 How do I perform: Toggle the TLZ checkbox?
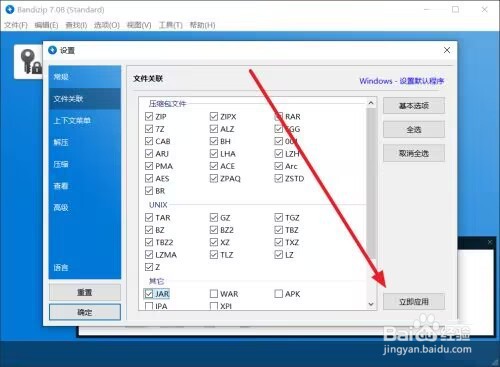coord(214,255)
